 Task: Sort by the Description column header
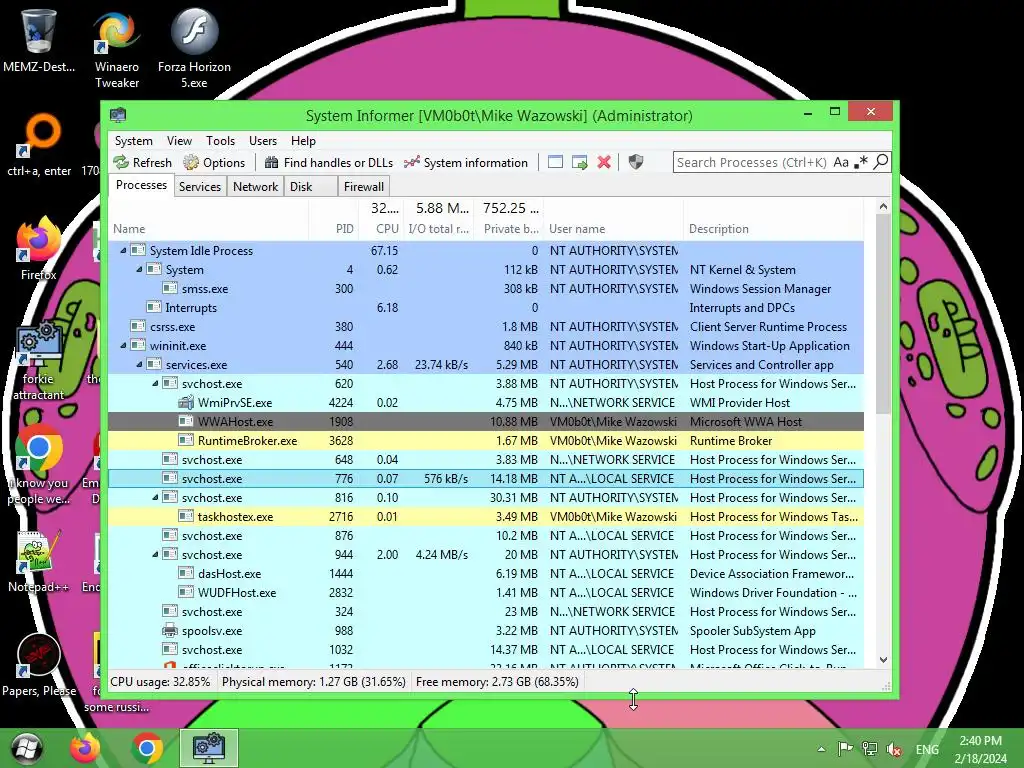[774, 229]
